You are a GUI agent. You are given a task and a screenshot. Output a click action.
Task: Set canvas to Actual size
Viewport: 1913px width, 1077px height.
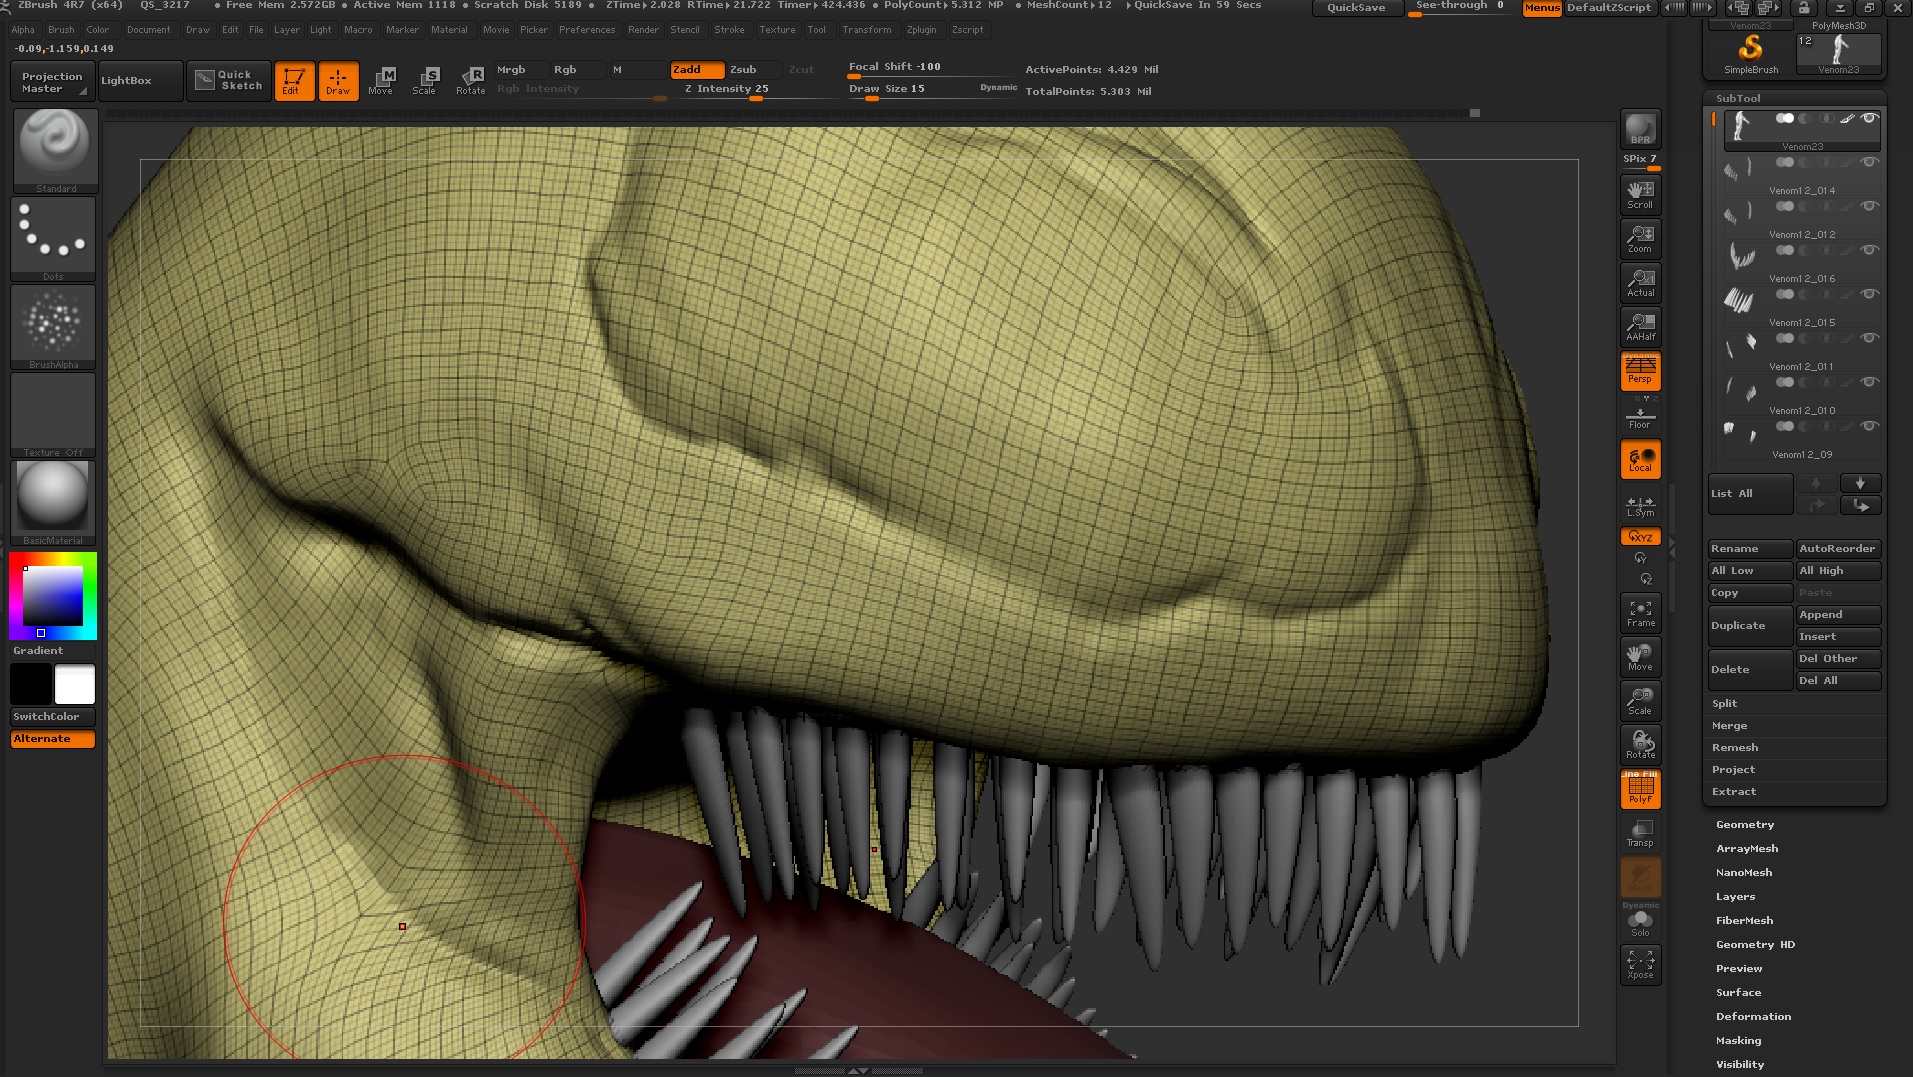pyautogui.click(x=1640, y=283)
